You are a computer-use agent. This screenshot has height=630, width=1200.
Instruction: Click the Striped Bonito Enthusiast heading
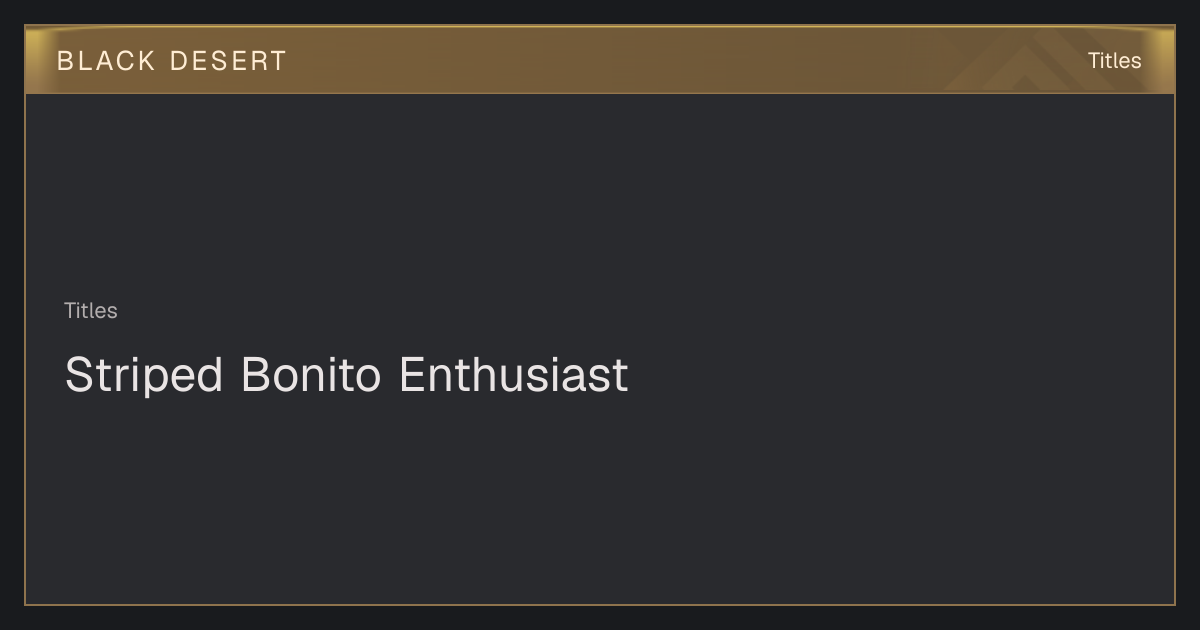click(x=346, y=376)
